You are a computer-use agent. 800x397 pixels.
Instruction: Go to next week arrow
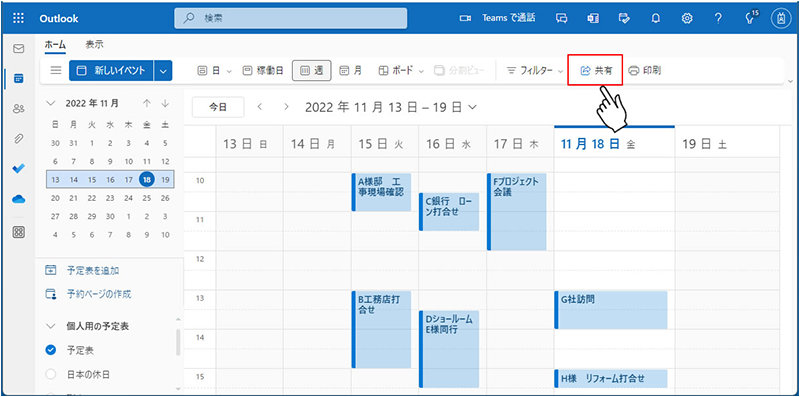286,107
